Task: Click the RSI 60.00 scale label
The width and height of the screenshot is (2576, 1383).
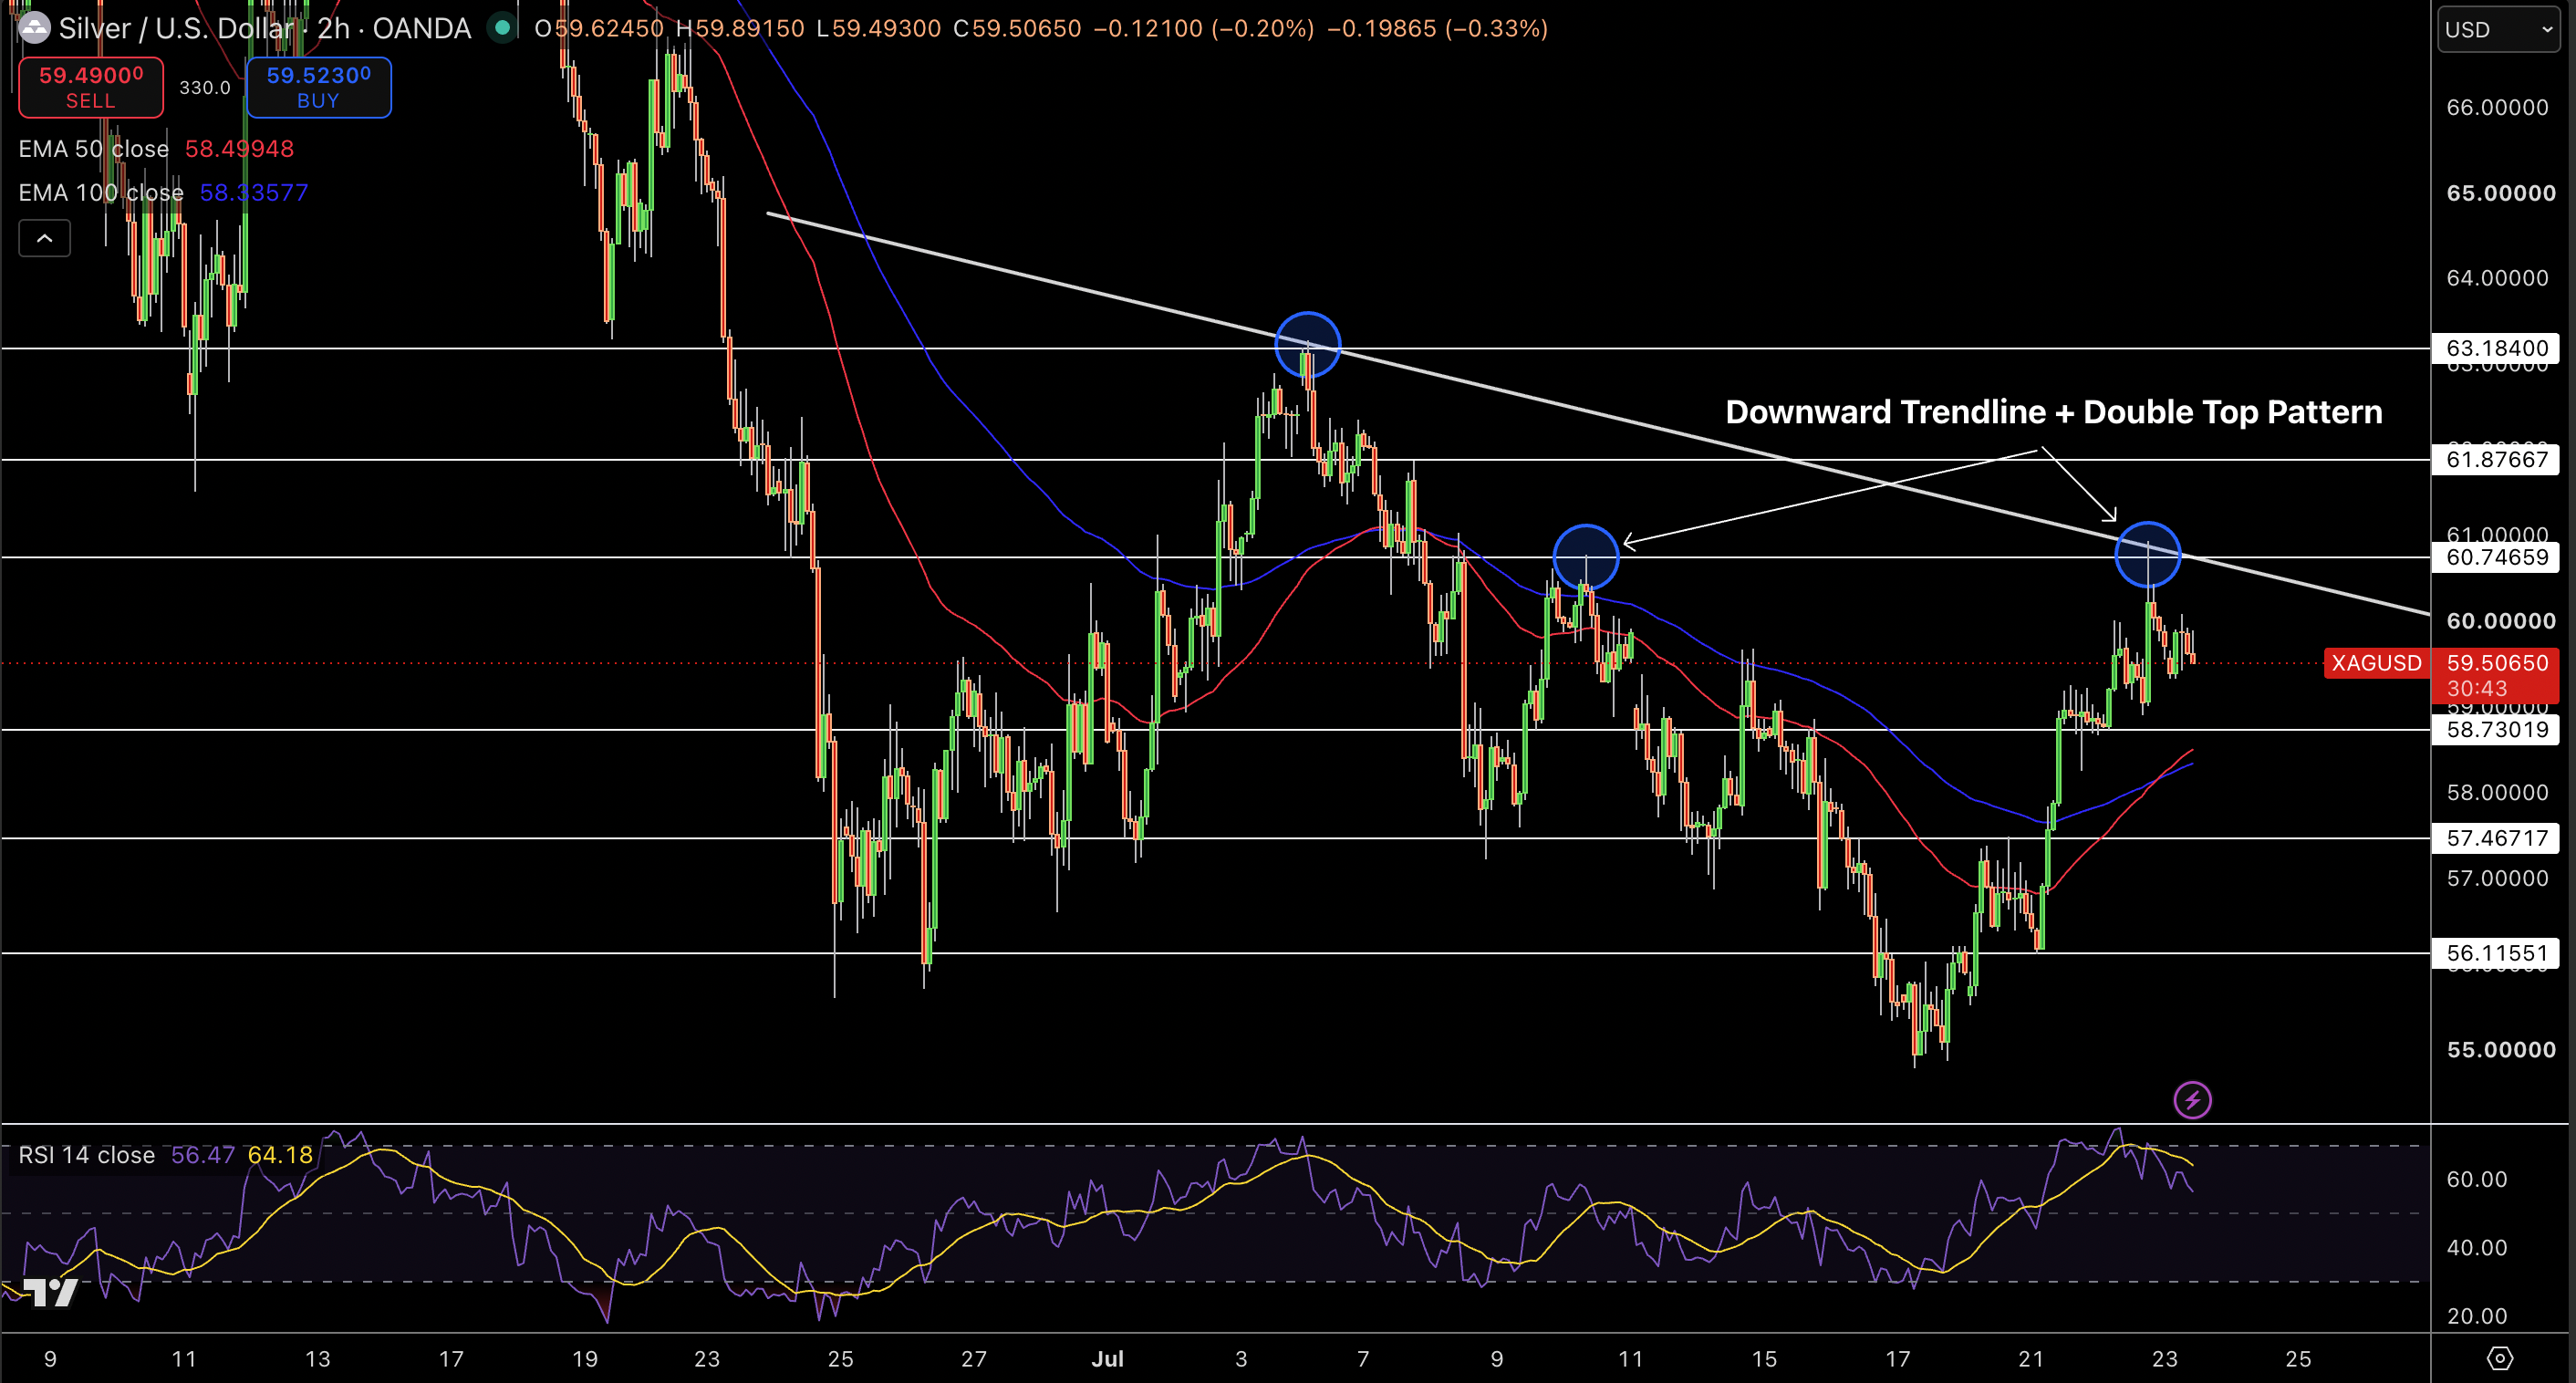Action: pos(2476,1179)
